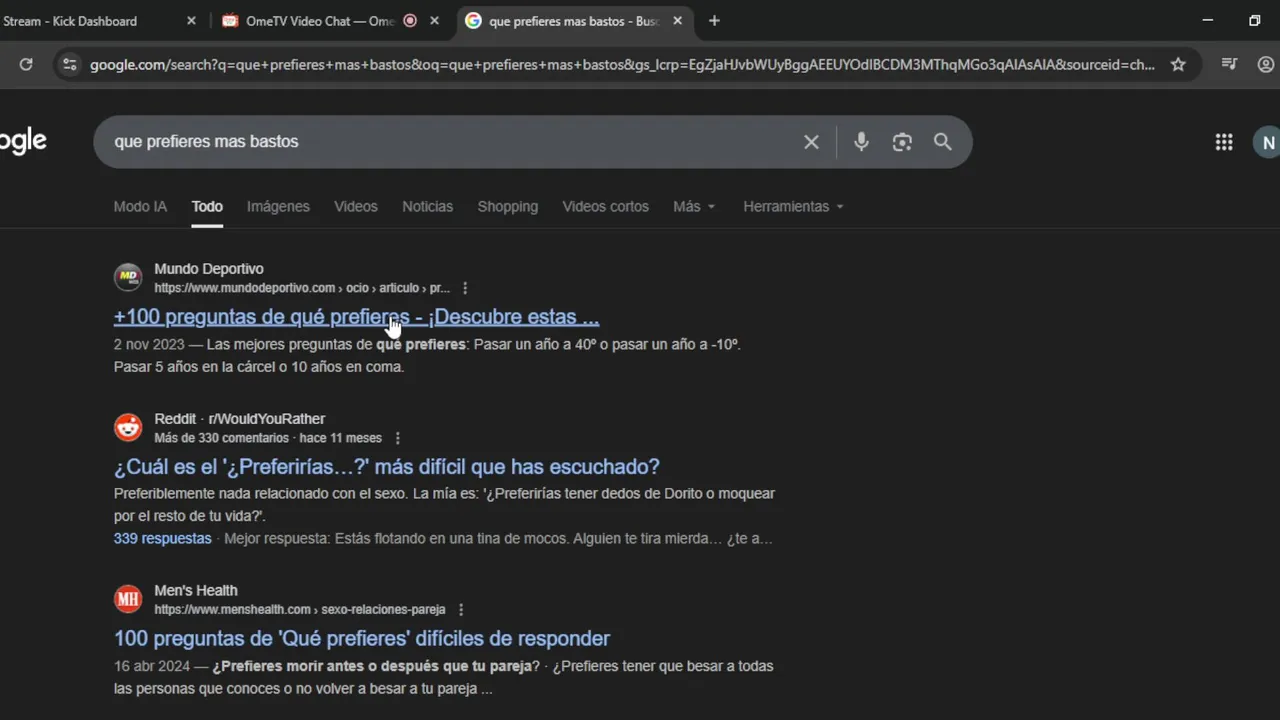
Task: Focus the Google search box text
Action: click(206, 142)
